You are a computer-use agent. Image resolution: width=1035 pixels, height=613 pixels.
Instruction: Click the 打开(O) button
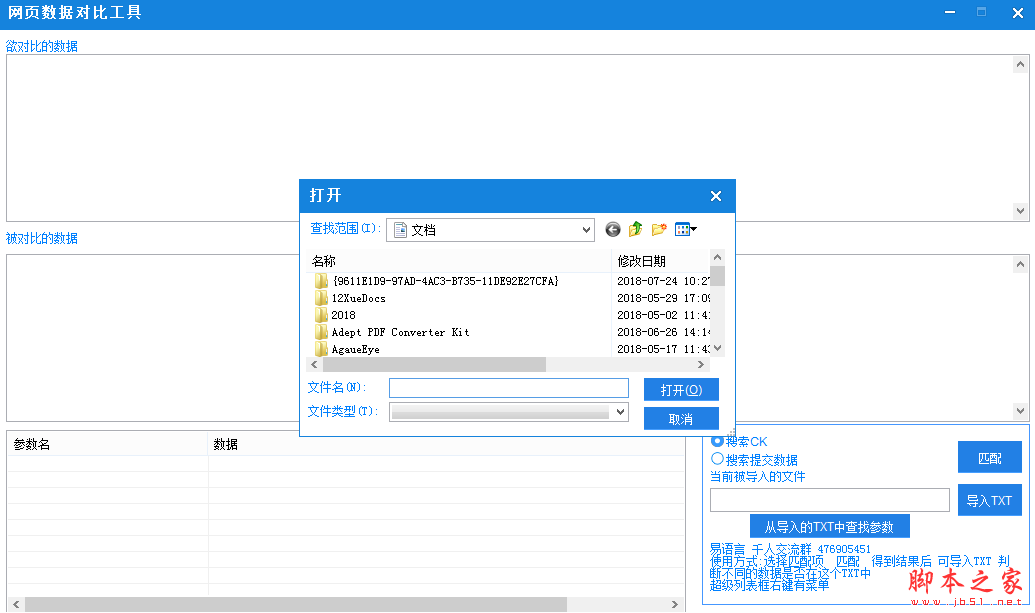coord(681,390)
